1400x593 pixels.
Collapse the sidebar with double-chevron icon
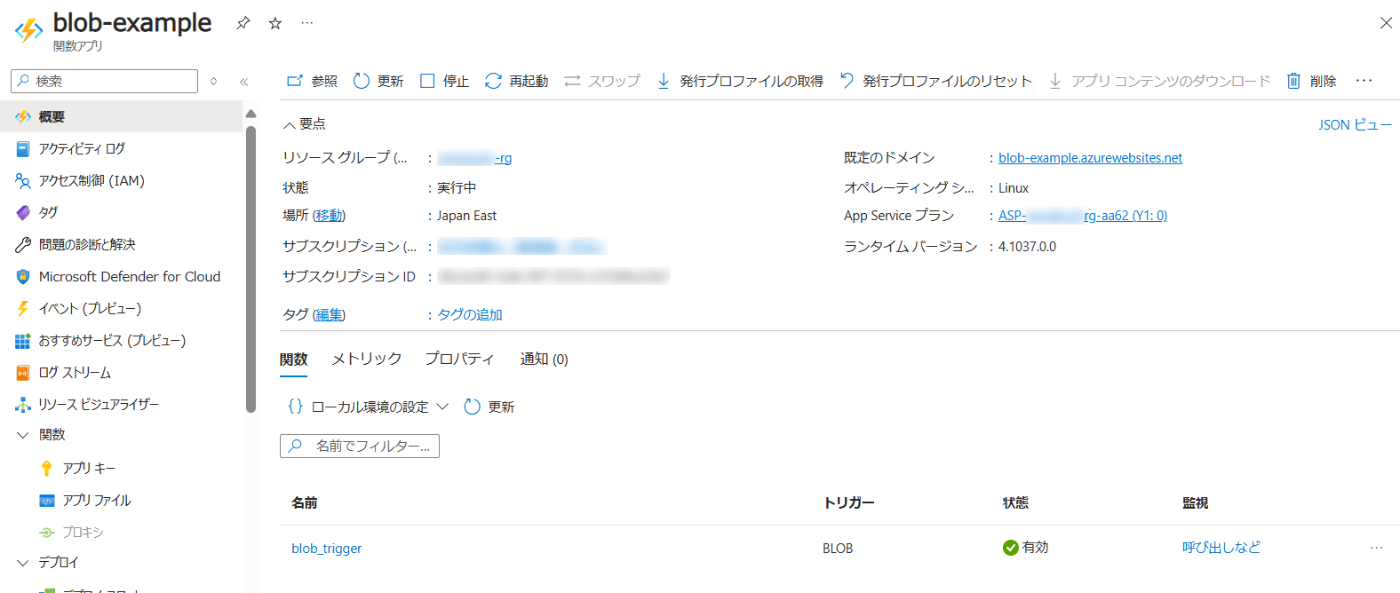tap(244, 81)
